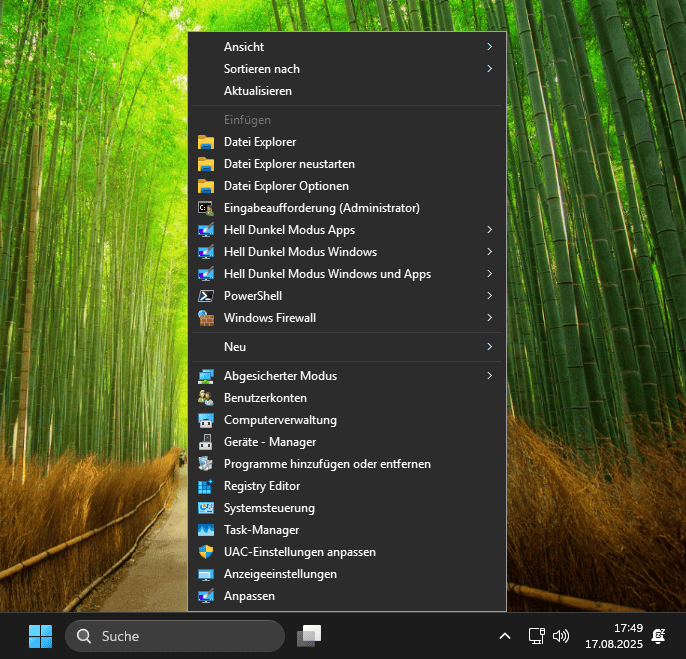Expand the Sortieren nach submenu arrow
The image size is (686, 659).
click(x=489, y=69)
